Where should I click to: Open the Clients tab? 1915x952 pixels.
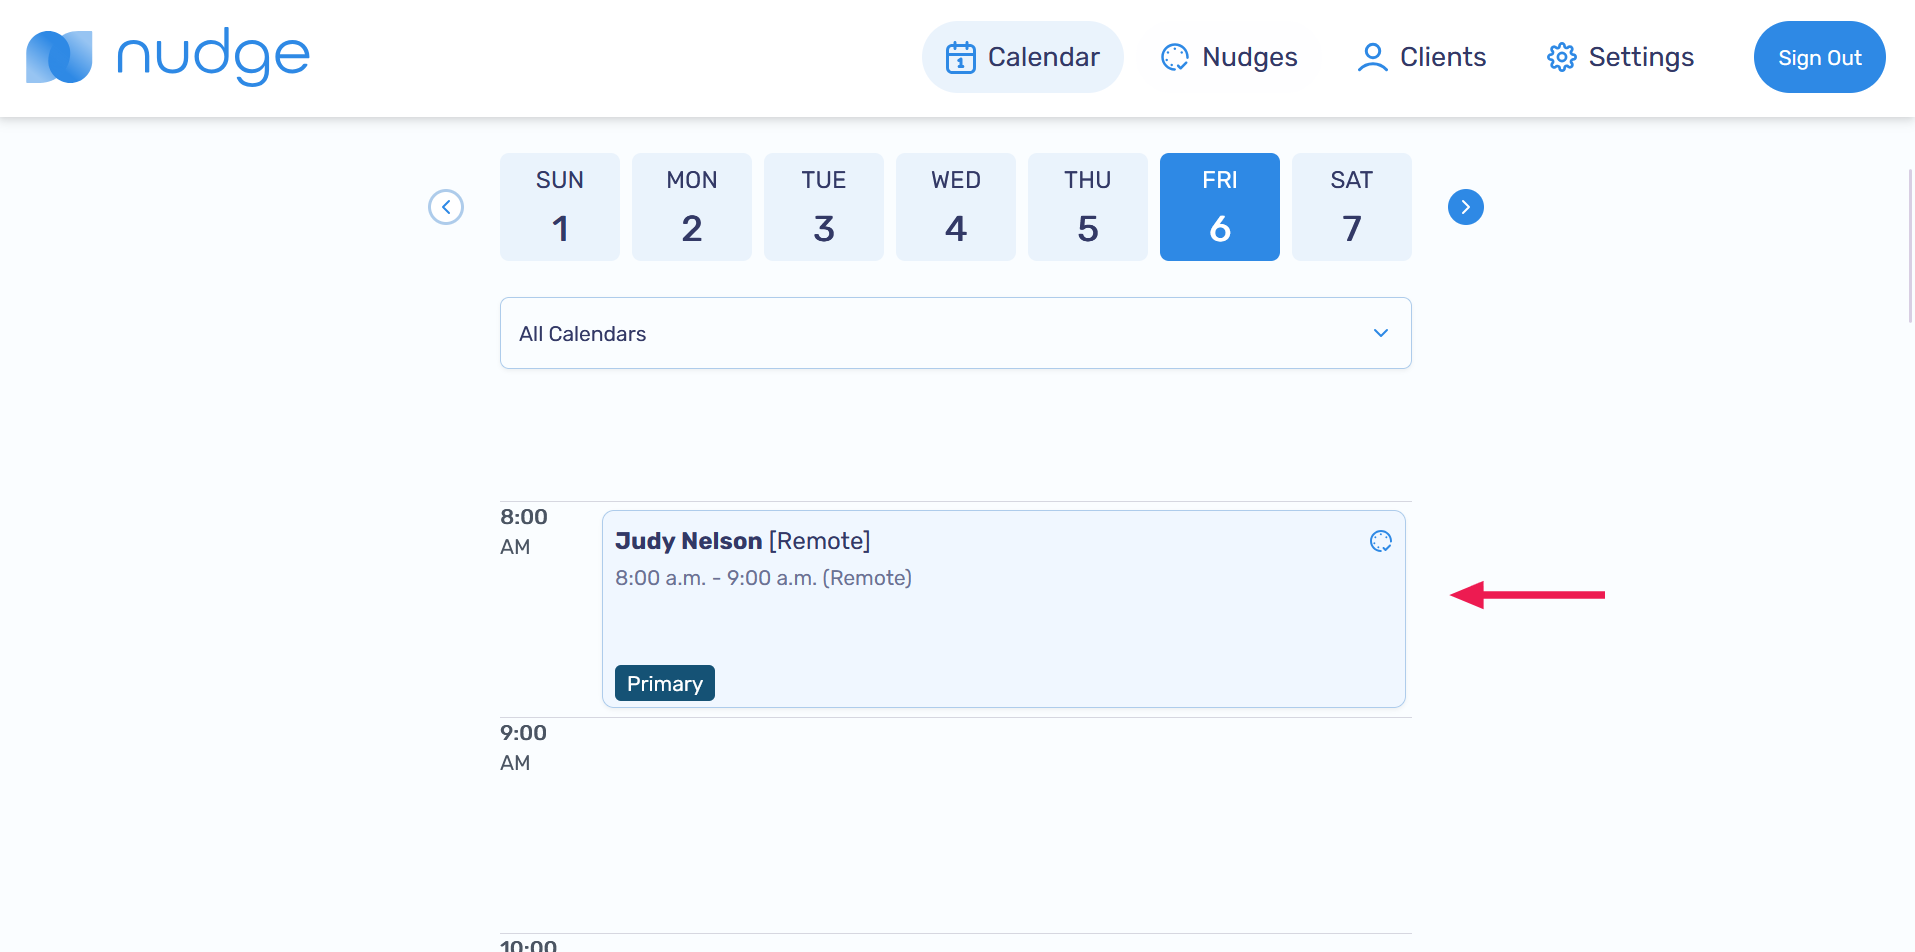(1421, 58)
